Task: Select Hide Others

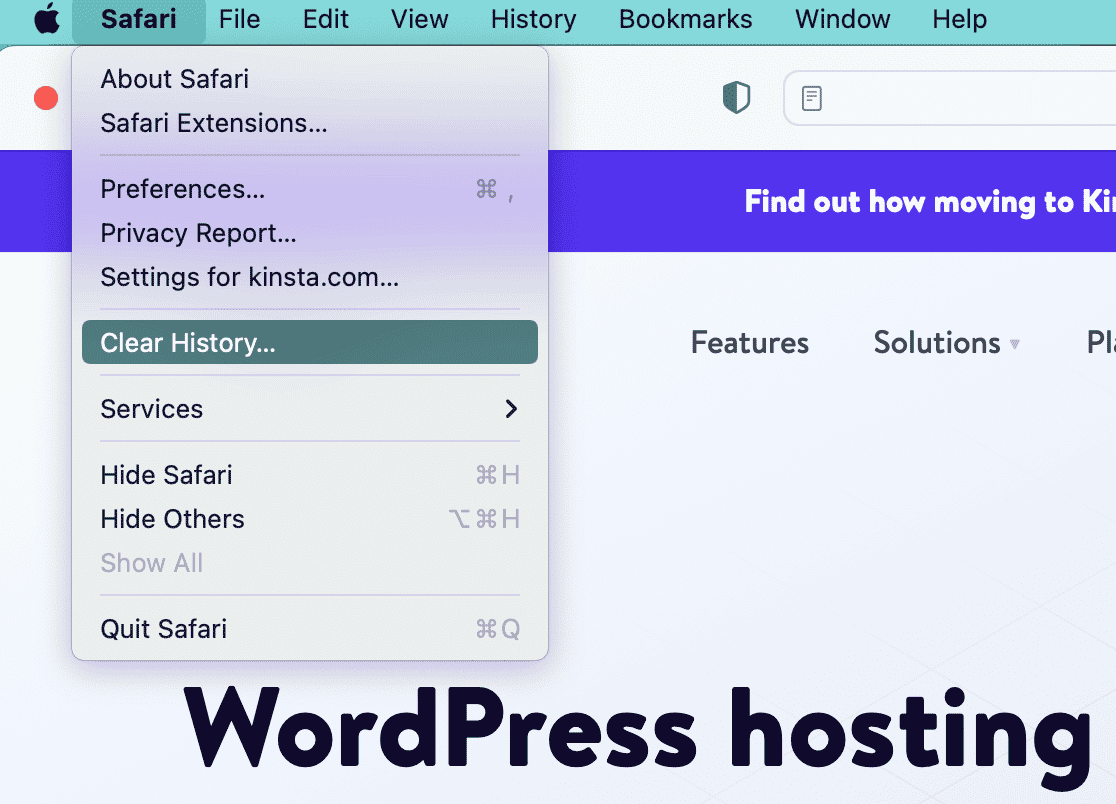Action: pos(310,519)
